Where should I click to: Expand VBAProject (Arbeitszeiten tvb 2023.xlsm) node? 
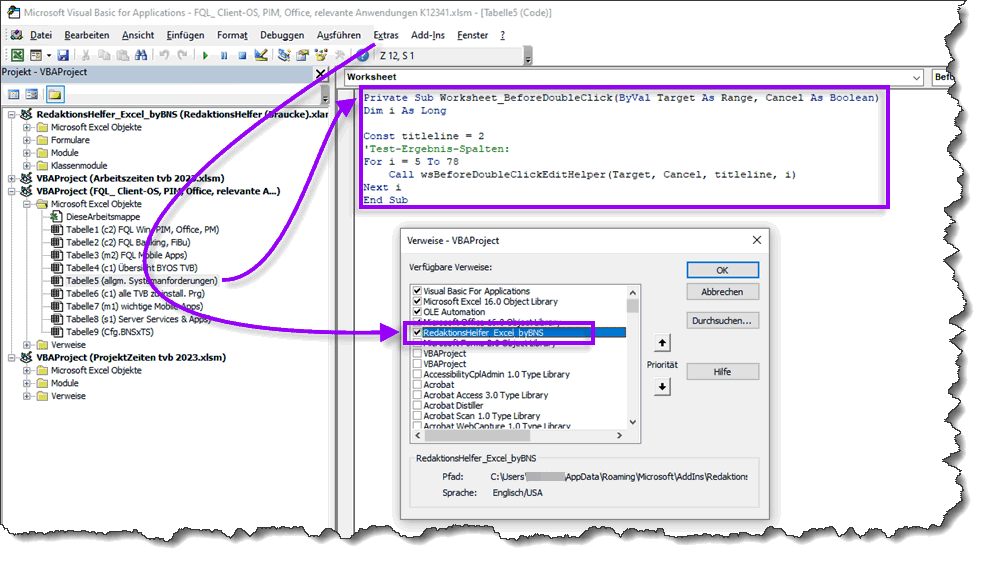pos(11,178)
